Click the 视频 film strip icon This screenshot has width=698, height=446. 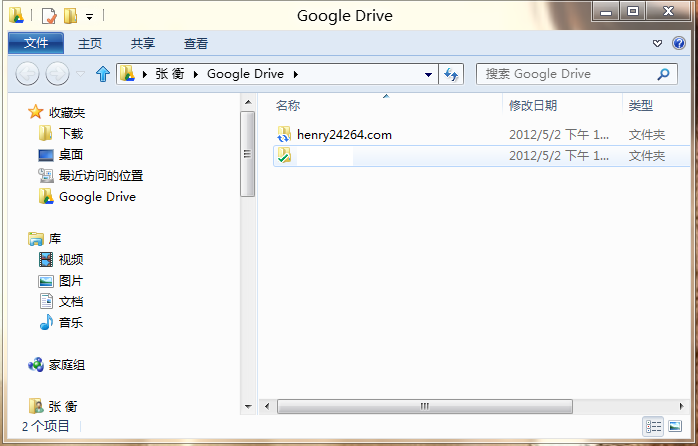tap(46, 259)
